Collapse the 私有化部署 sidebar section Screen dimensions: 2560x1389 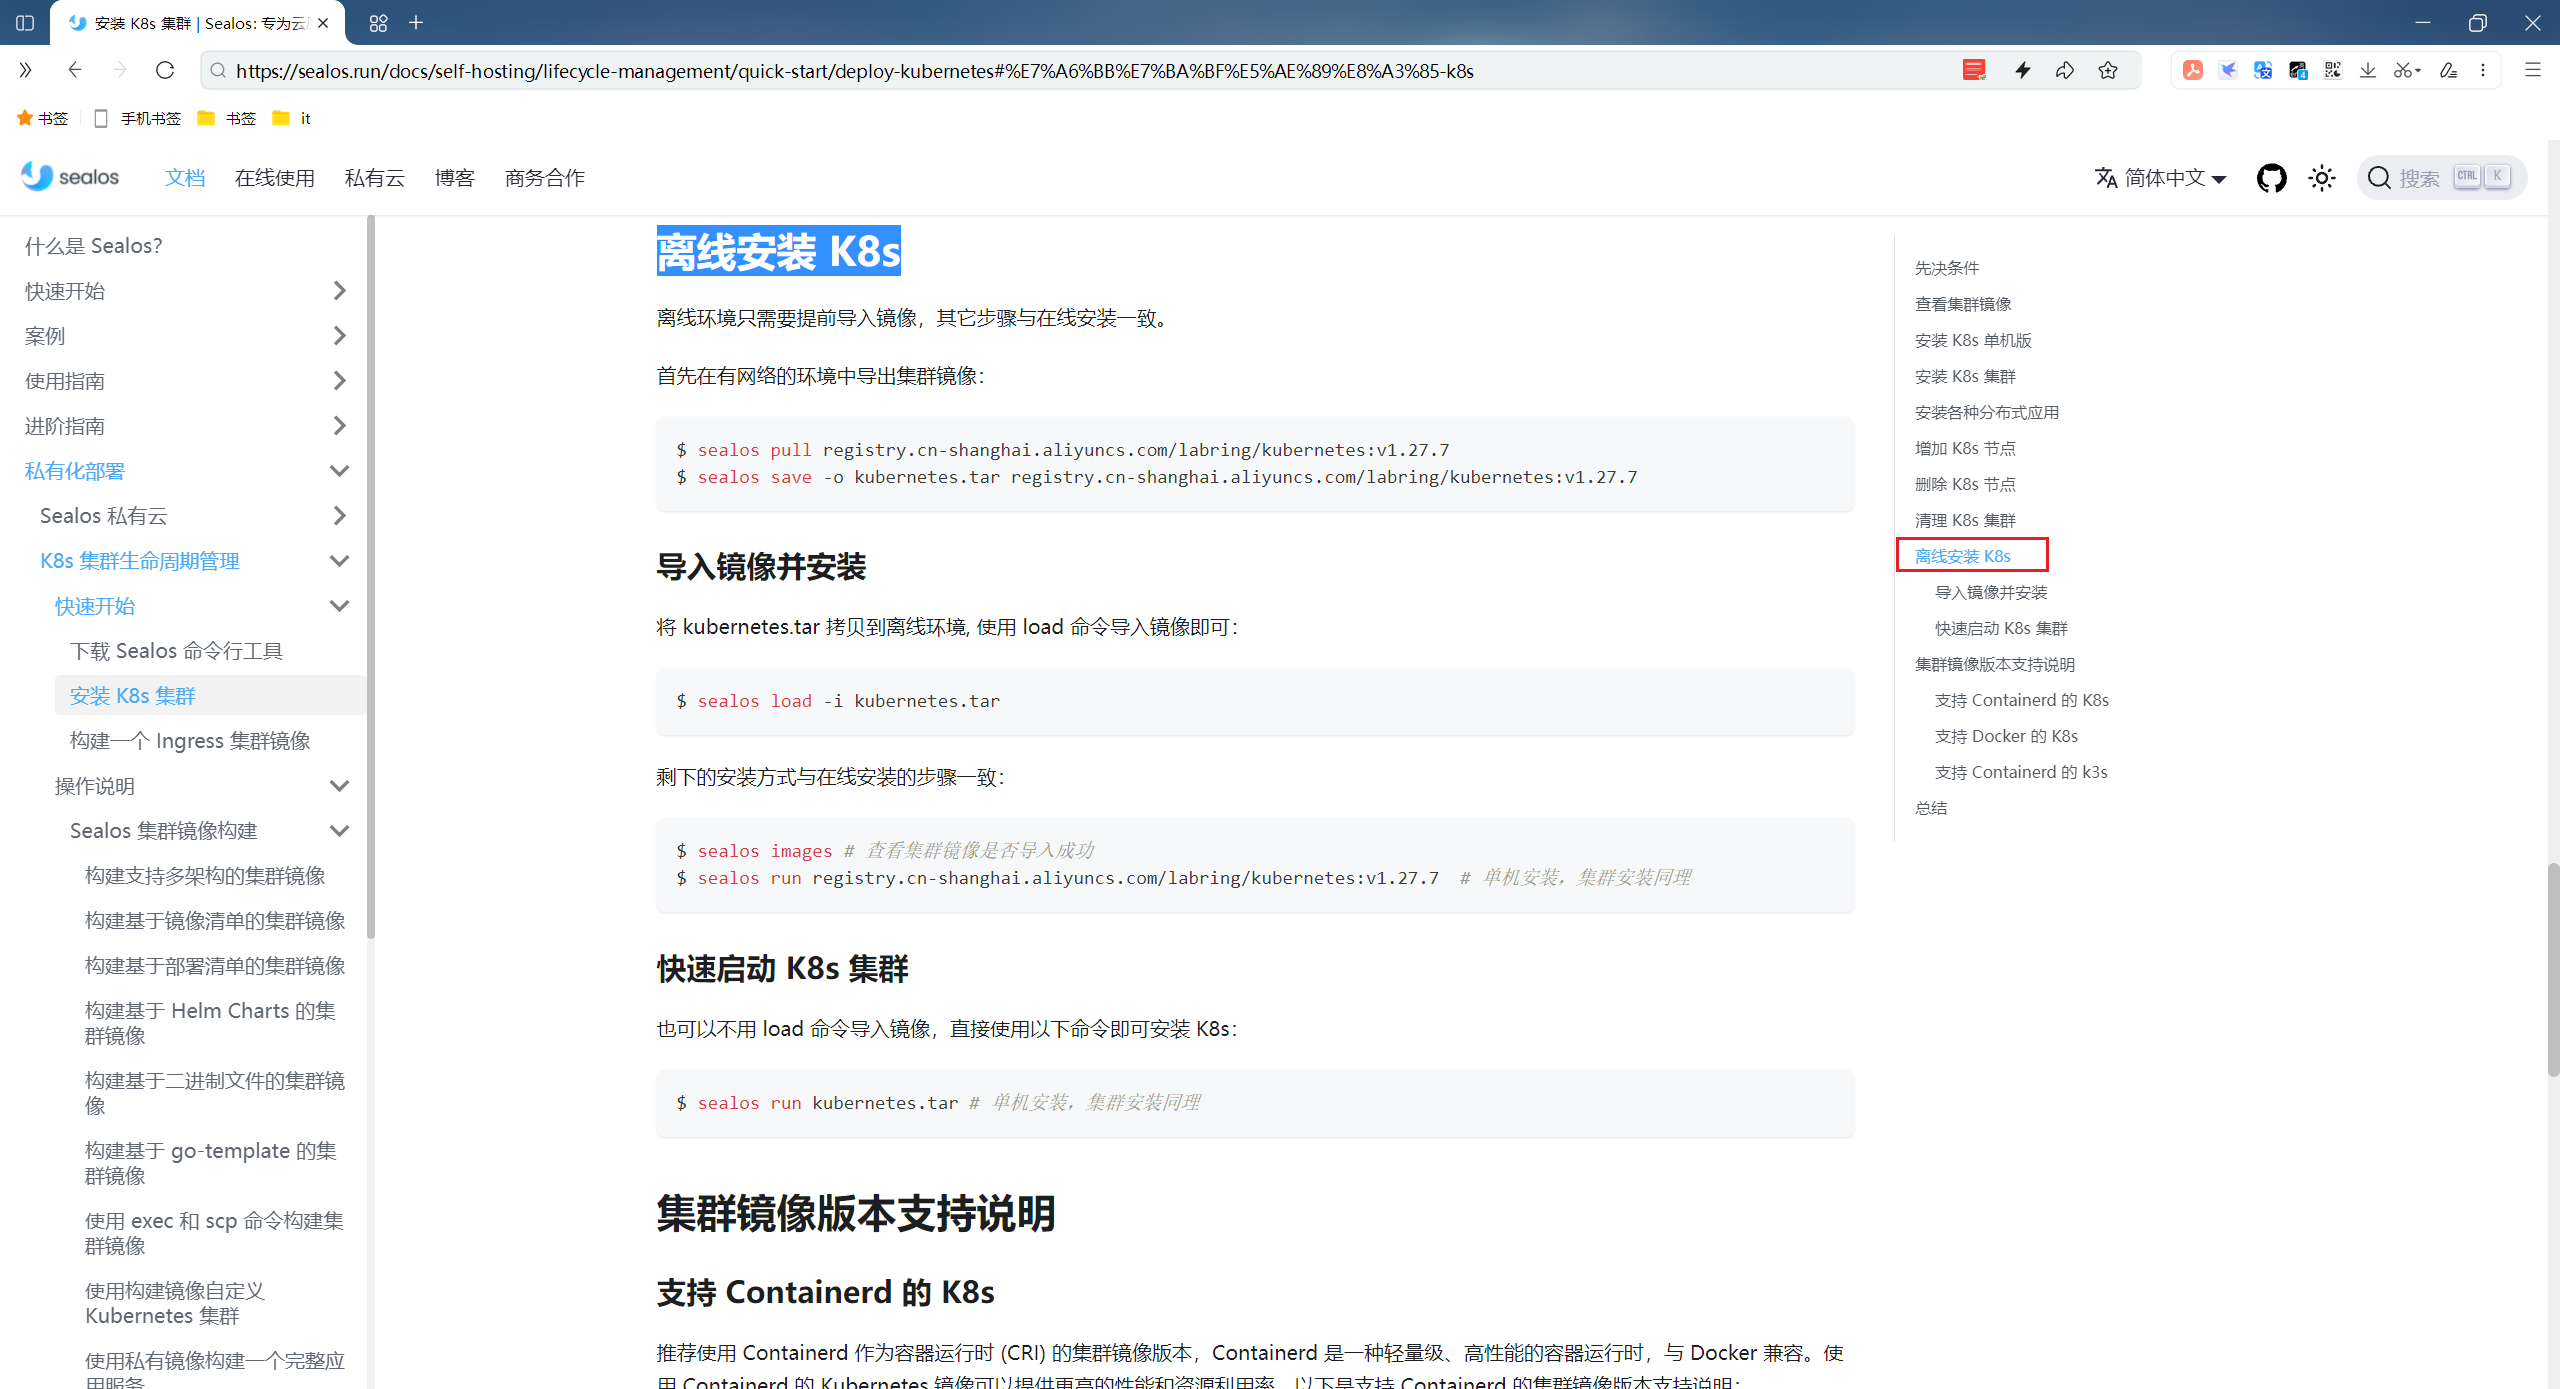tap(338, 471)
